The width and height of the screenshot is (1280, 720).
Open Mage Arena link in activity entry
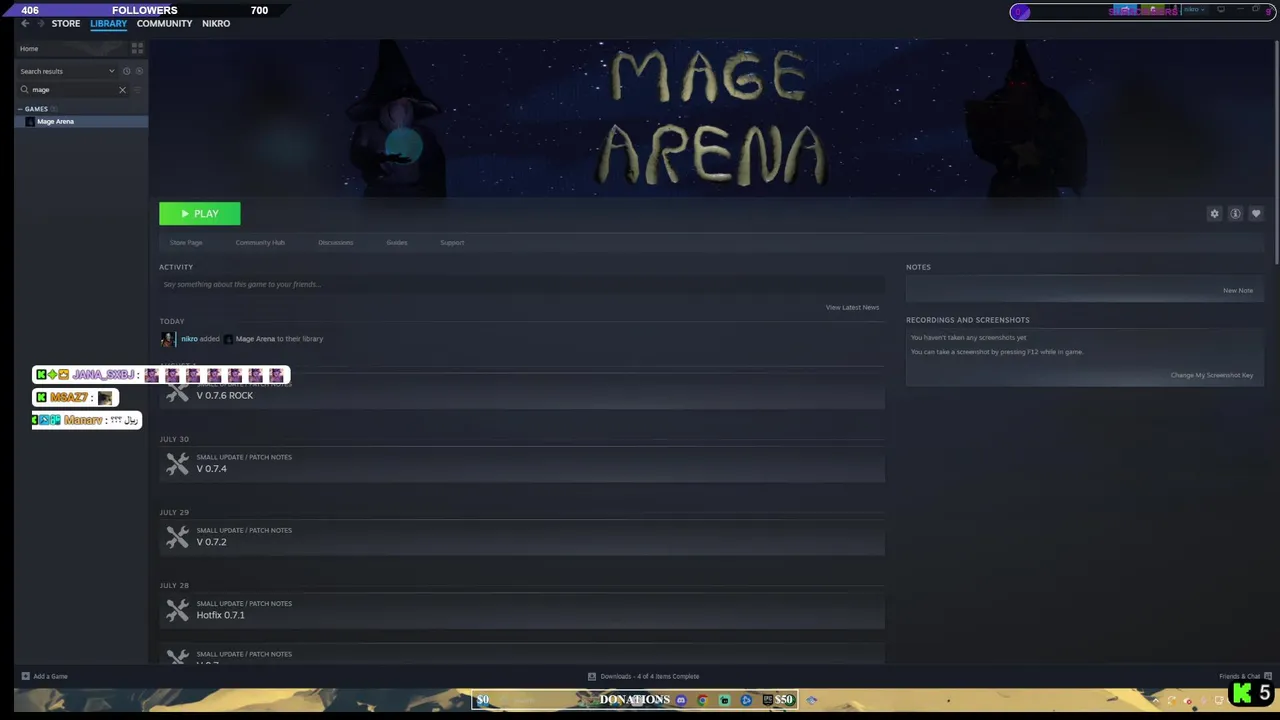point(255,339)
